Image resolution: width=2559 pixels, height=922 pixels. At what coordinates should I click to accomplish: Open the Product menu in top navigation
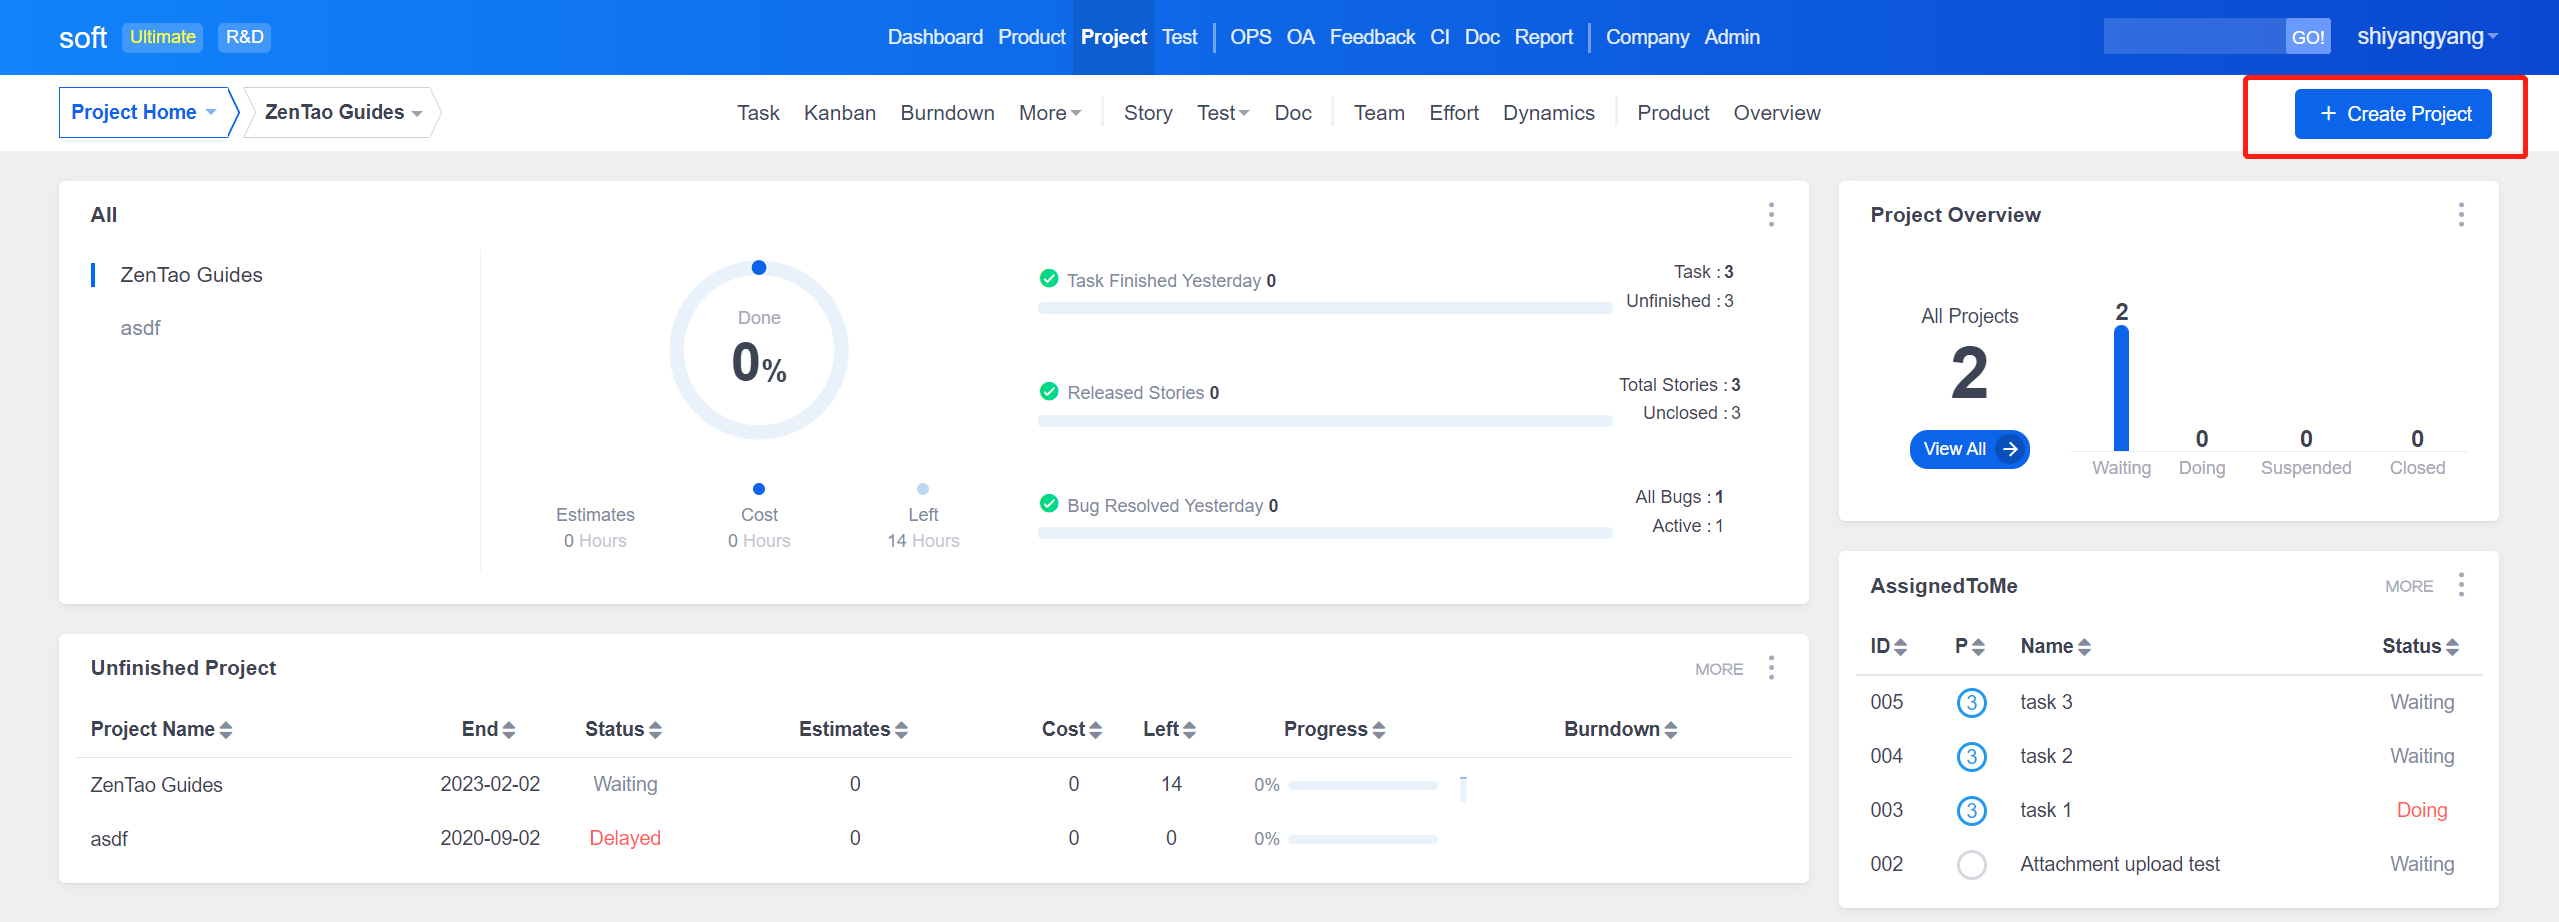[x=1031, y=37]
